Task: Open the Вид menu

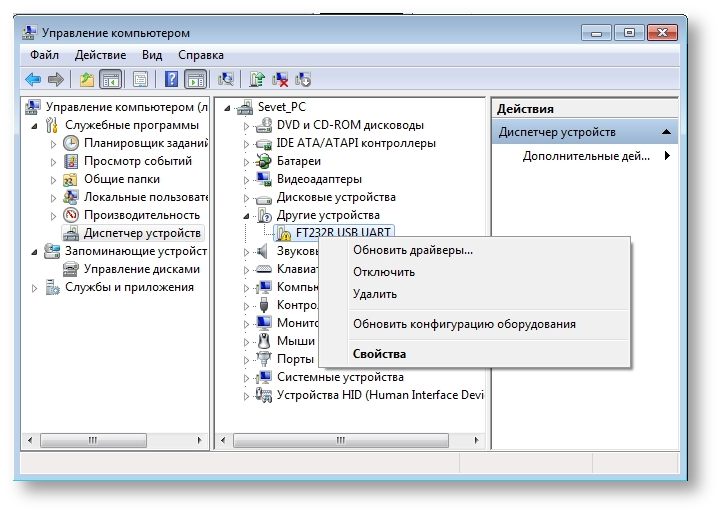Action: point(152,55)
